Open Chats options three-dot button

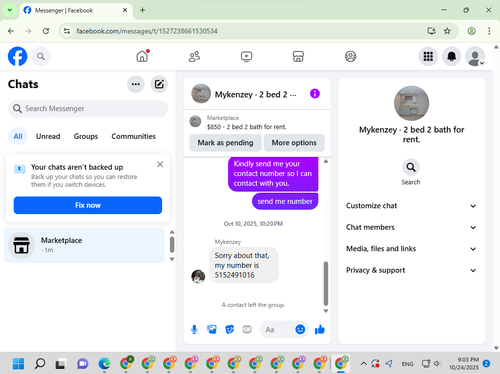click(136, 84)
